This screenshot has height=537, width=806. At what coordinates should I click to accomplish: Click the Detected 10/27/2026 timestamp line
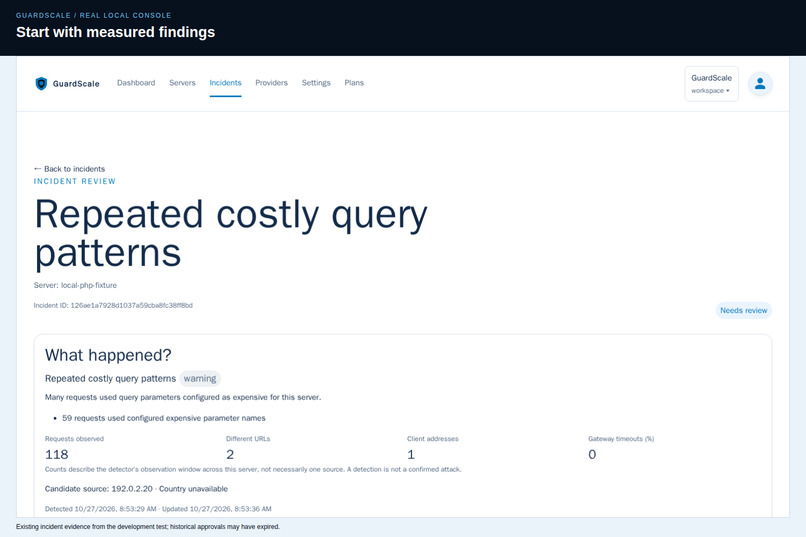(x=158, y=509)
